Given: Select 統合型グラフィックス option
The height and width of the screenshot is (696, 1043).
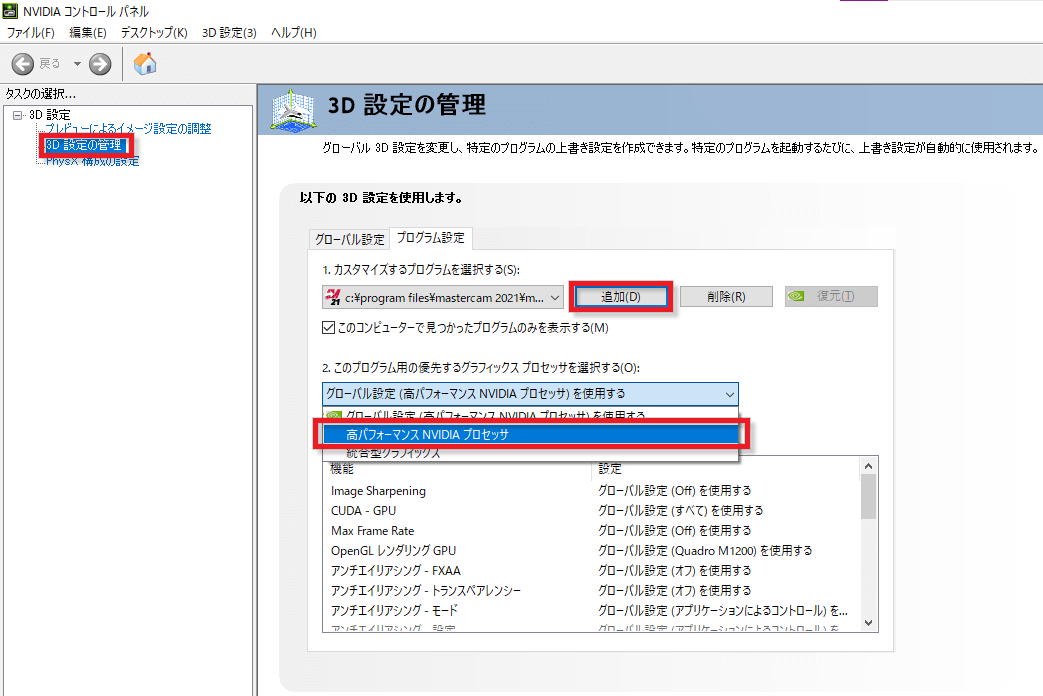Looking at the screenshot, I should 400,455.
